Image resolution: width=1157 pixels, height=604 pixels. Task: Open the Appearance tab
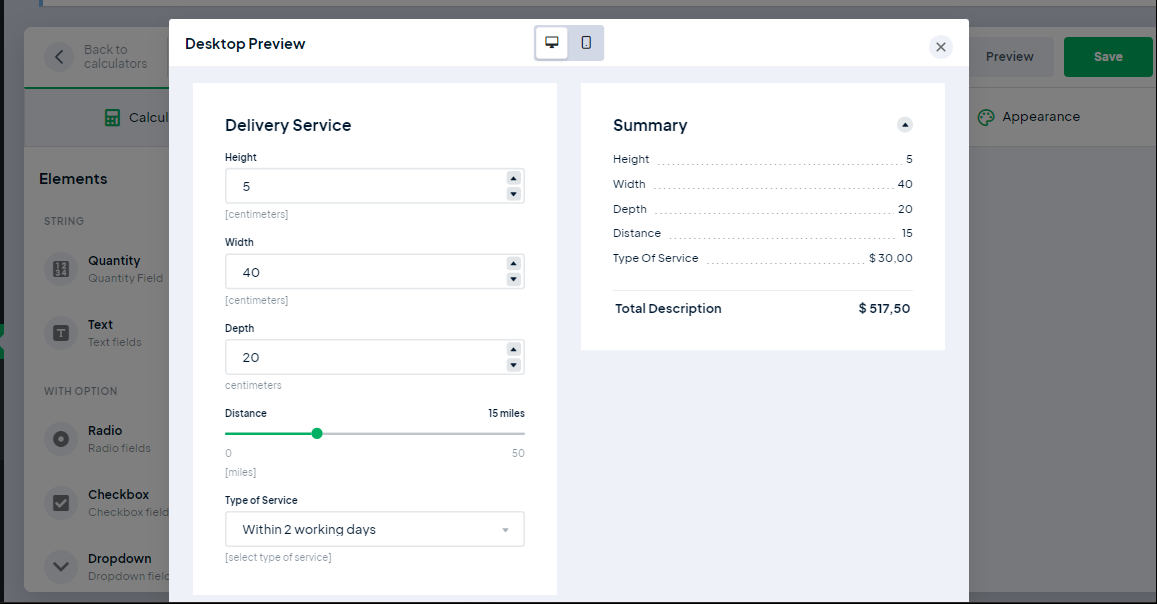tap(1029, 117)
